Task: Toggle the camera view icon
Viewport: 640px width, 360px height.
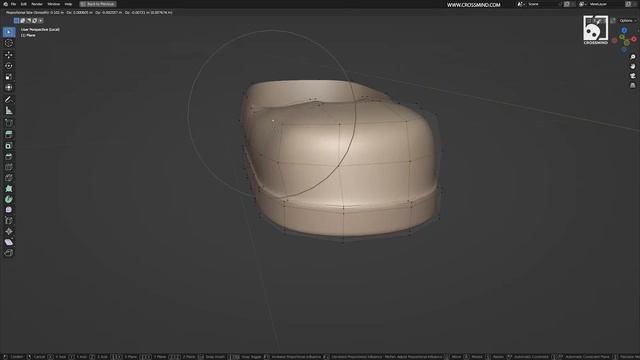Action: click(633, 76)
